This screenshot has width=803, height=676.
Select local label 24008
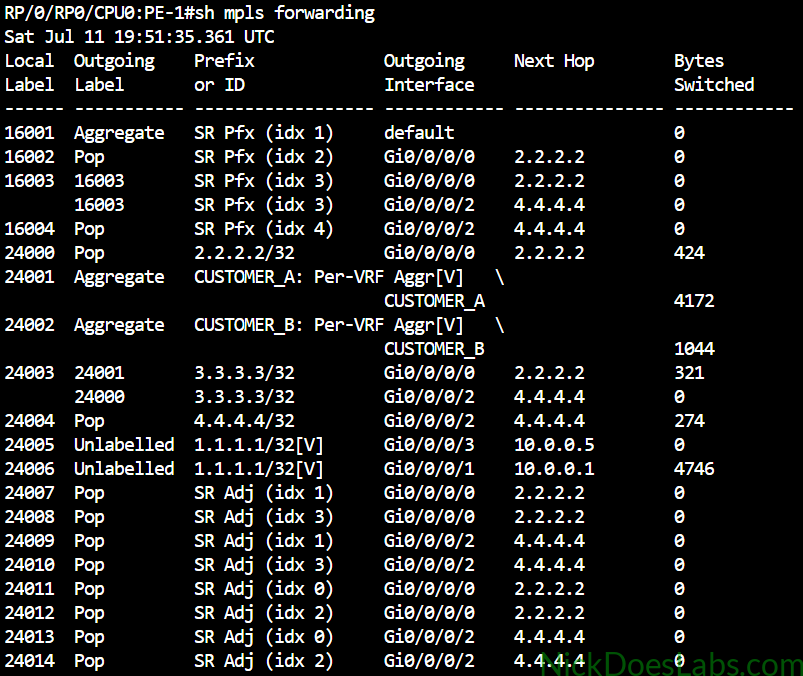coord(29,517)
